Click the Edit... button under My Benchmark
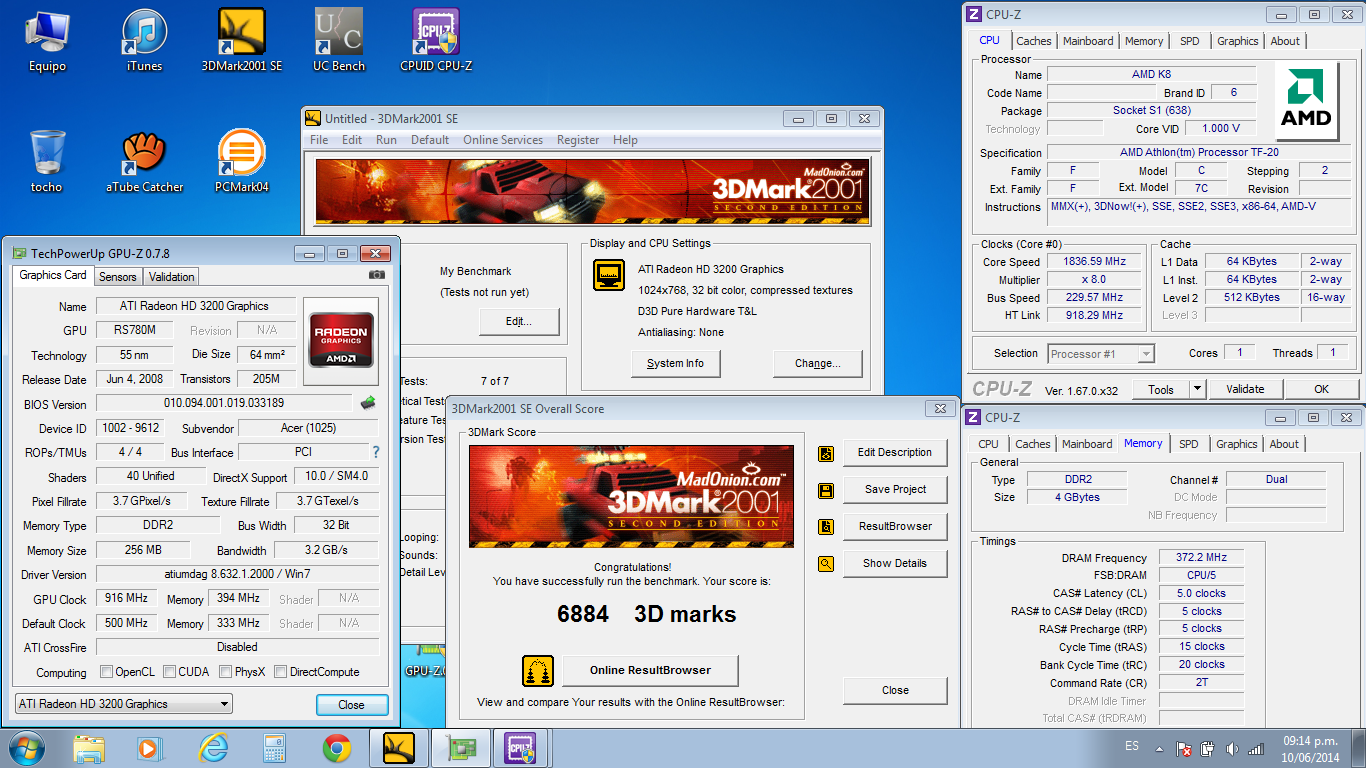Image resolution: width=1366 pixels, height=768 pixels. [518, 321]
